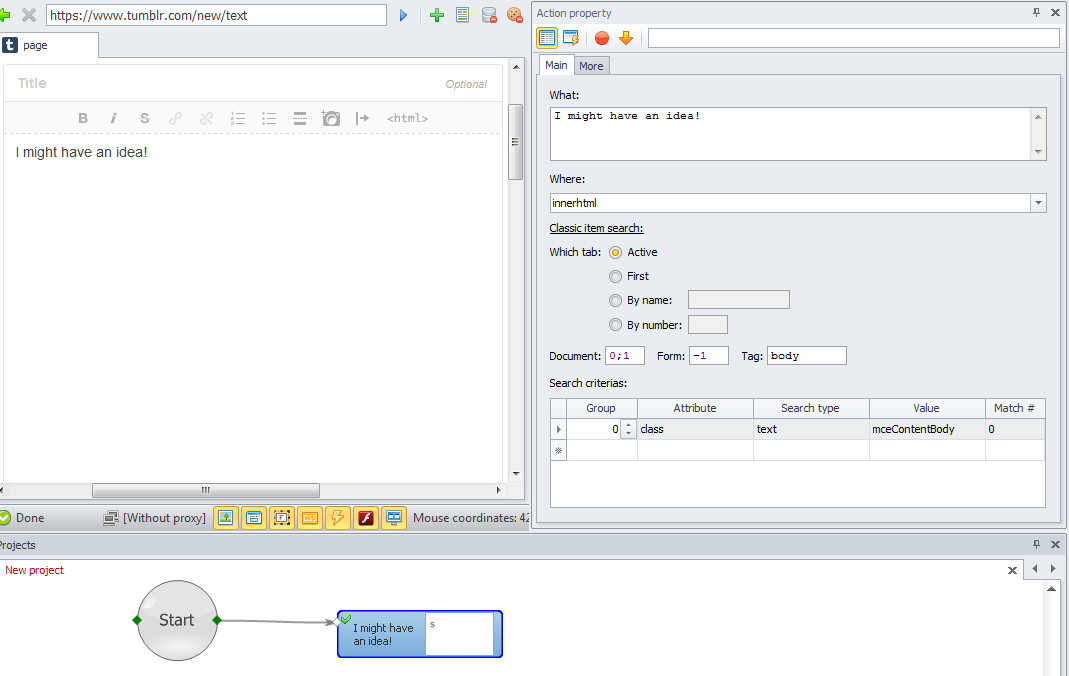Click the Start node in project

point(177,620)
